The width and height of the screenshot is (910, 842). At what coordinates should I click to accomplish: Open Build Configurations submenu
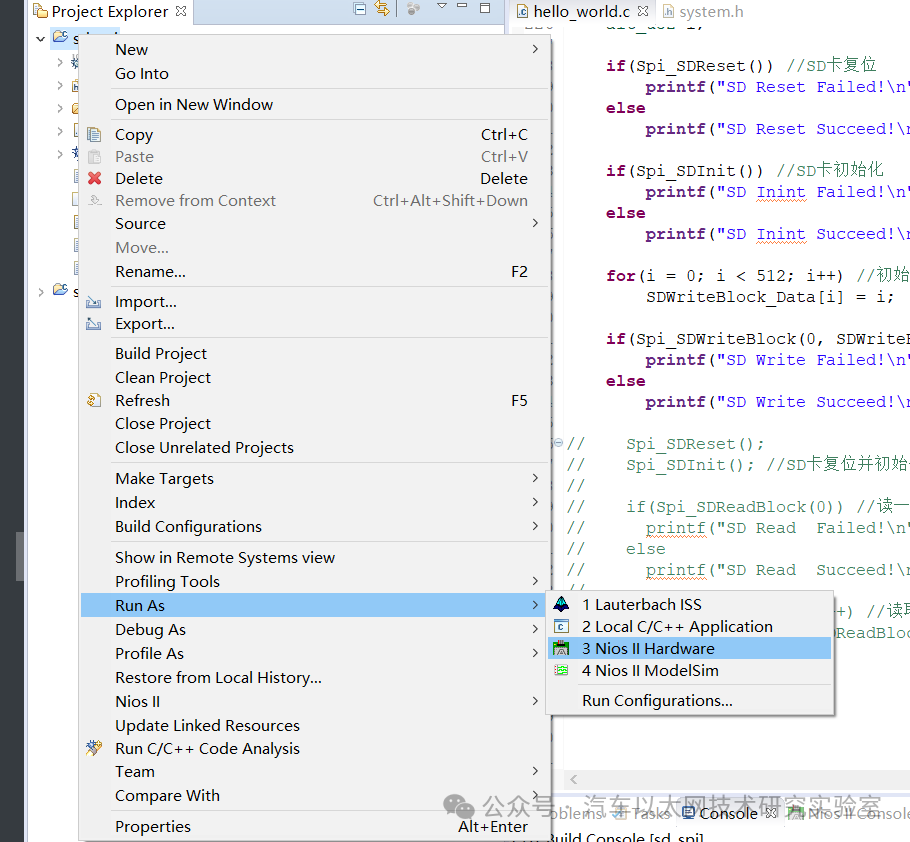point(314,526)
